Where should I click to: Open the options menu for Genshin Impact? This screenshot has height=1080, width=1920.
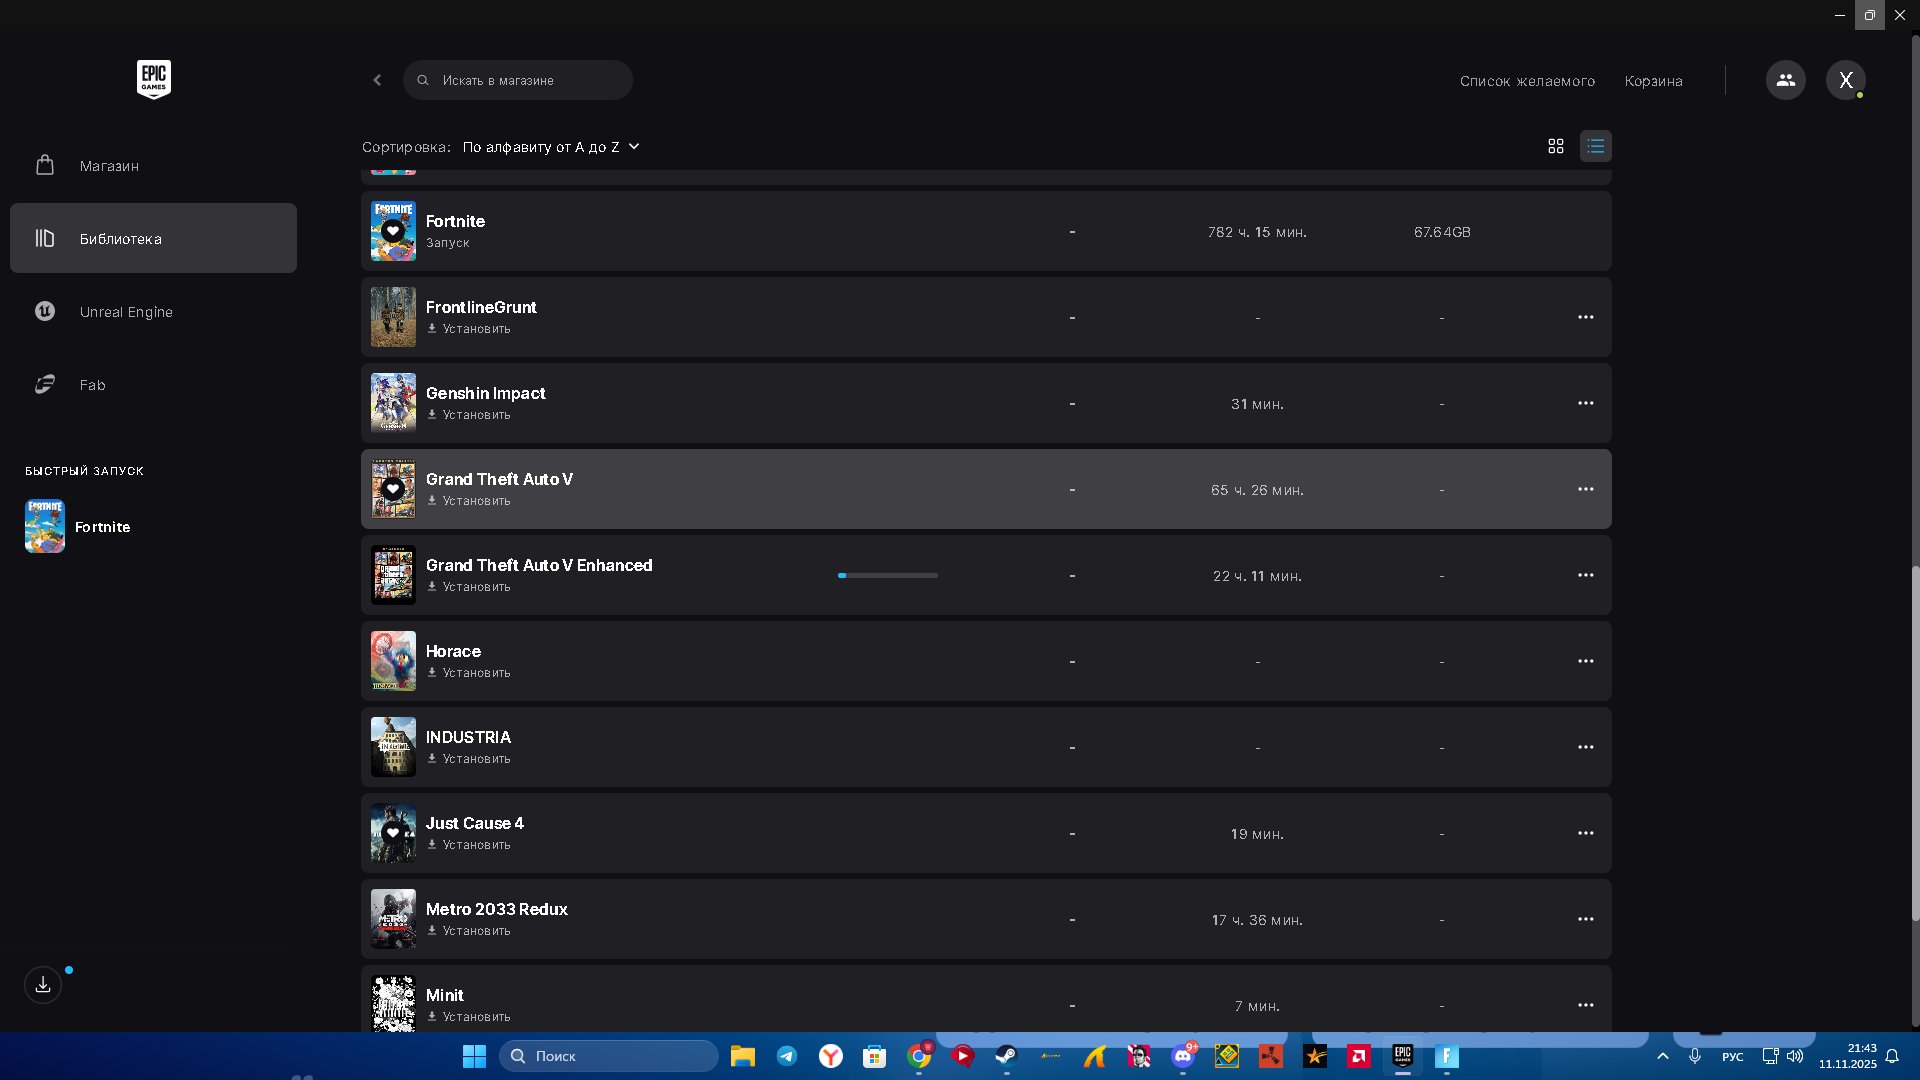[x=1585, y=403]
